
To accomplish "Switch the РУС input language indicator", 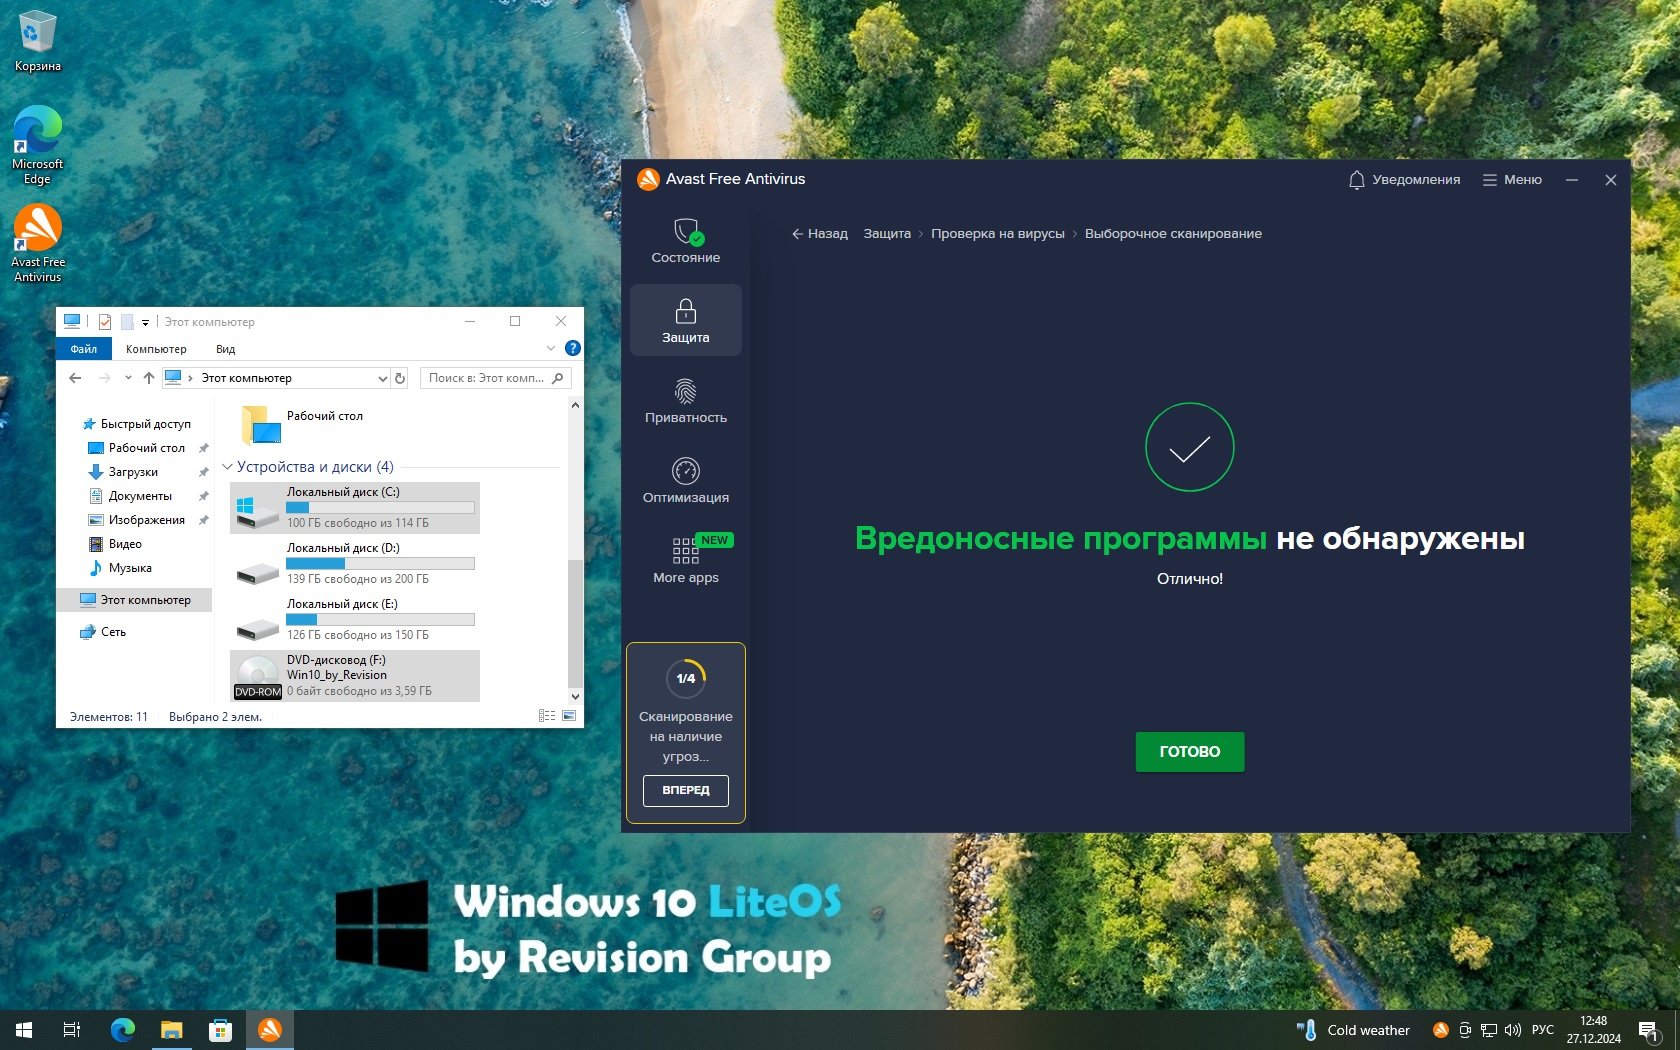I will coord(1543,1030).
